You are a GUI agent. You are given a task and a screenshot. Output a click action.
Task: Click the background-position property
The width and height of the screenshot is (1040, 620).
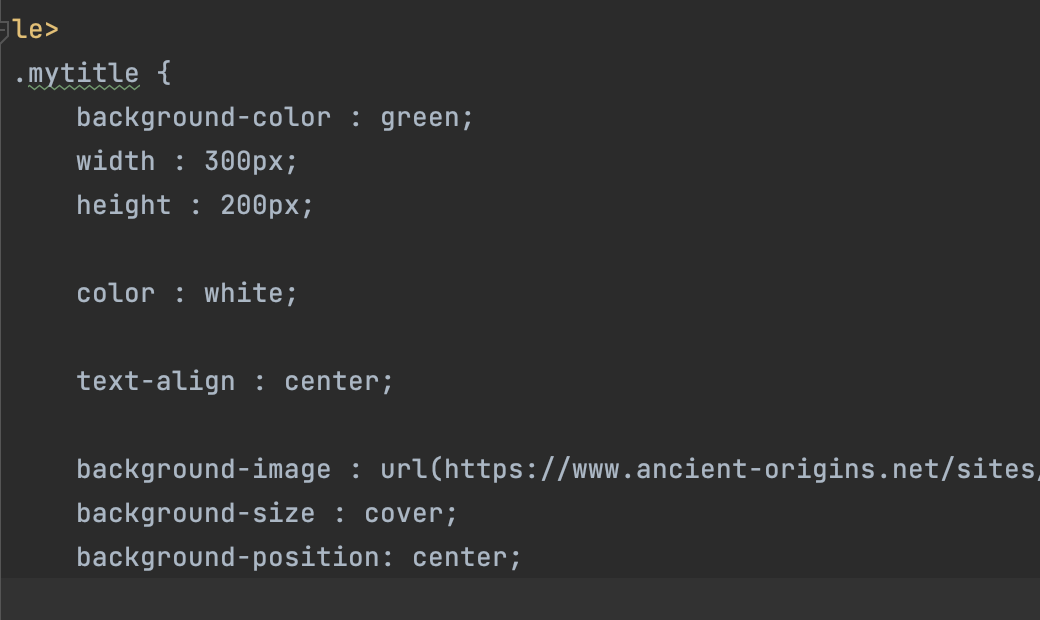[227, 557]
